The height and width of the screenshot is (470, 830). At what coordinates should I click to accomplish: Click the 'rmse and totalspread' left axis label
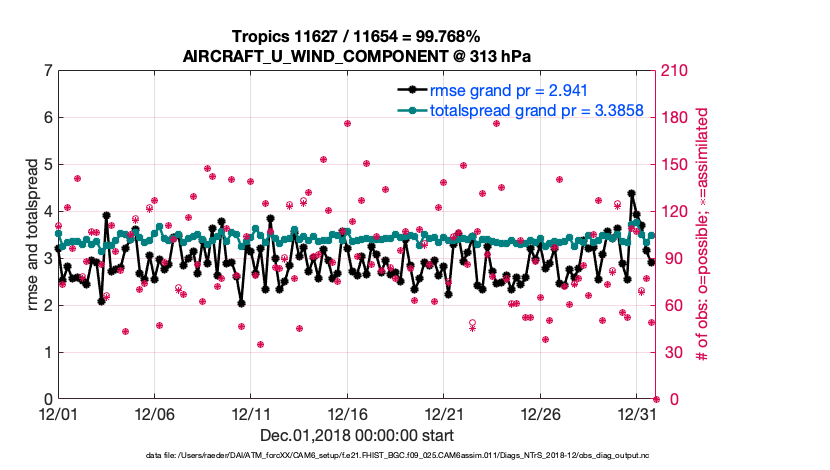point(32,235)
